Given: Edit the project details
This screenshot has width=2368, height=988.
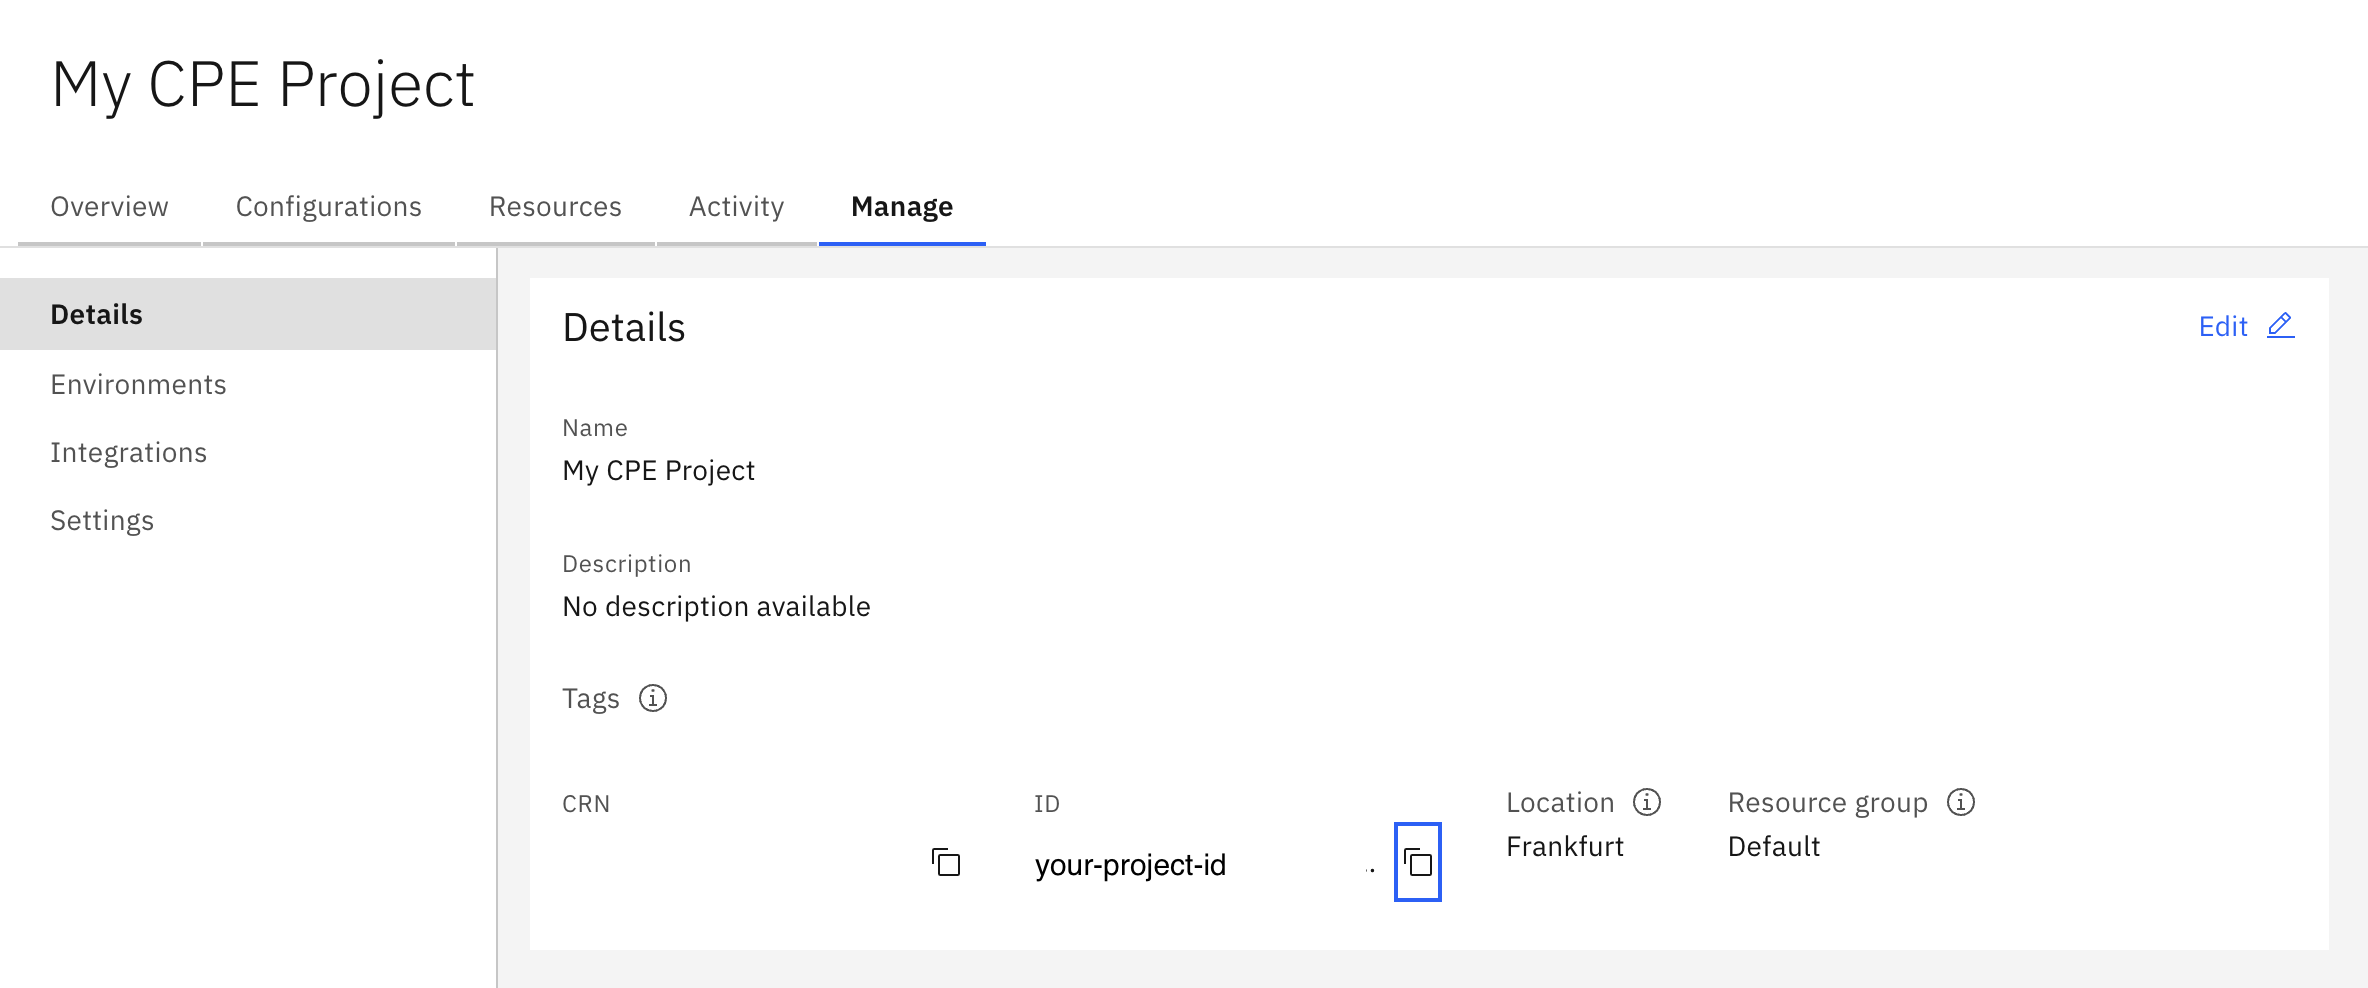Looking at the screenshot, I should (x=2246, y=326).
